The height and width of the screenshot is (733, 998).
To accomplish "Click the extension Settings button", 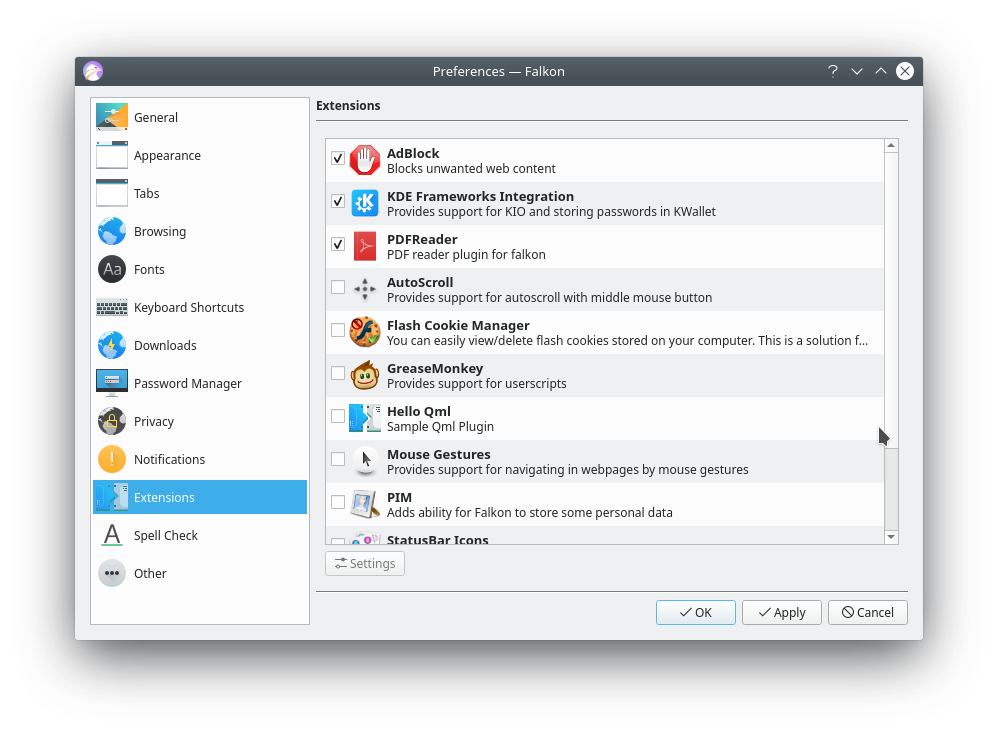I will [x=365, y=563].
